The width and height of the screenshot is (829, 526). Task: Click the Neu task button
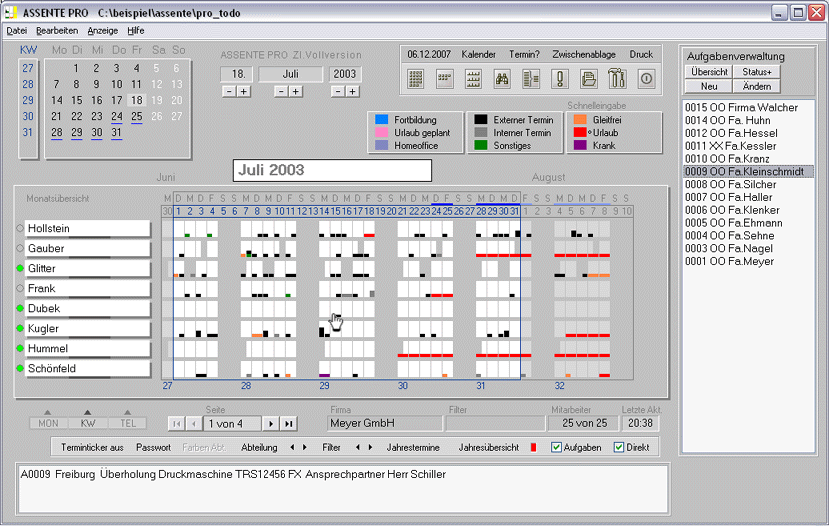click(709, 86)
